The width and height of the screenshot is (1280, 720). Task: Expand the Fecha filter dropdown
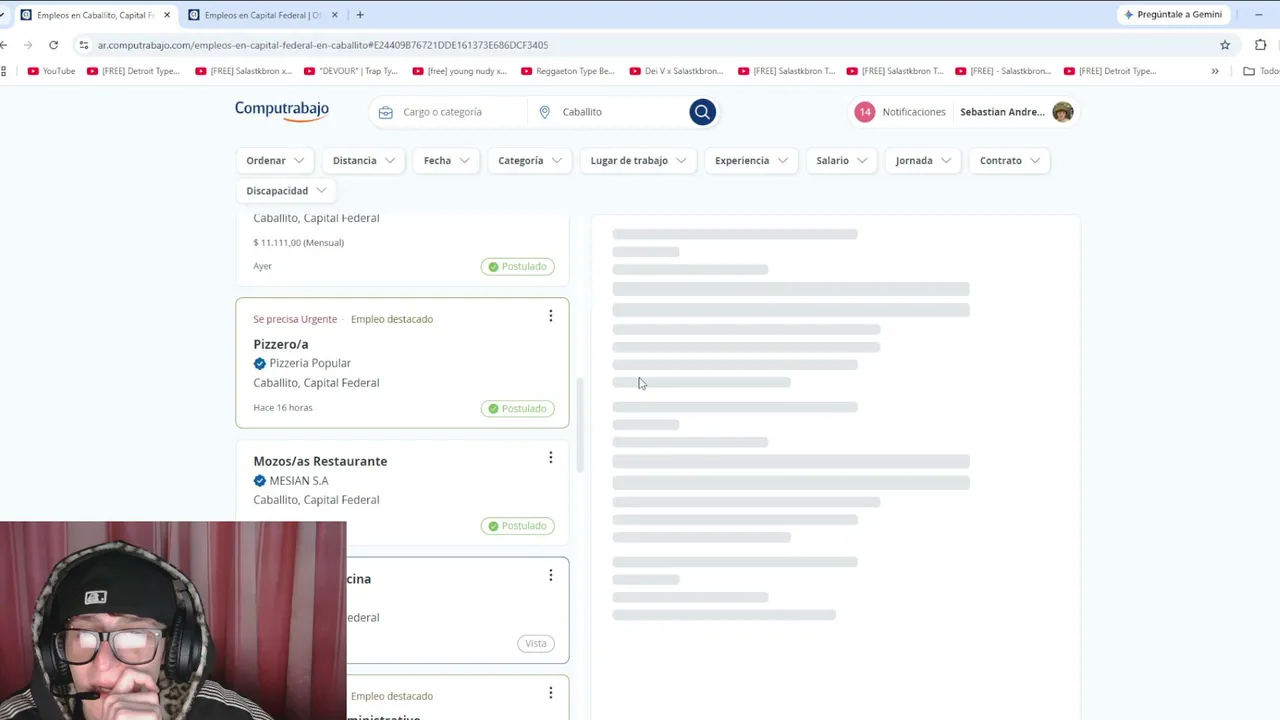click(x=446, y=160)
